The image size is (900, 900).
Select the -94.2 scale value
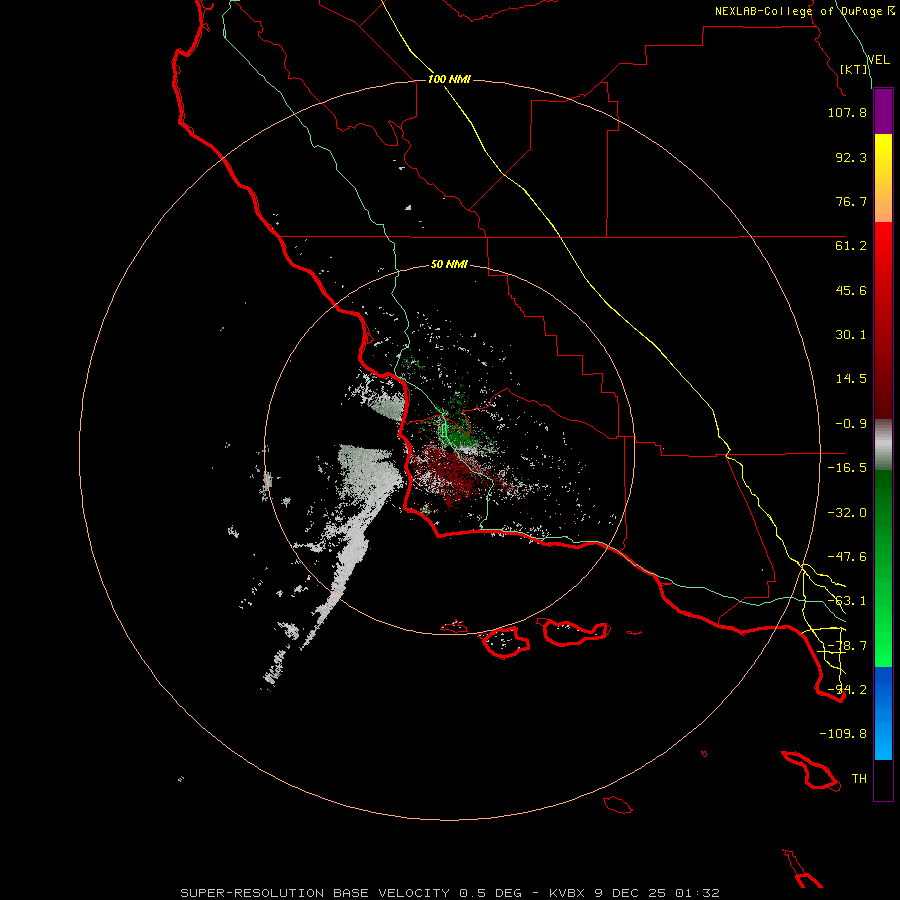(x=847, y=690)
